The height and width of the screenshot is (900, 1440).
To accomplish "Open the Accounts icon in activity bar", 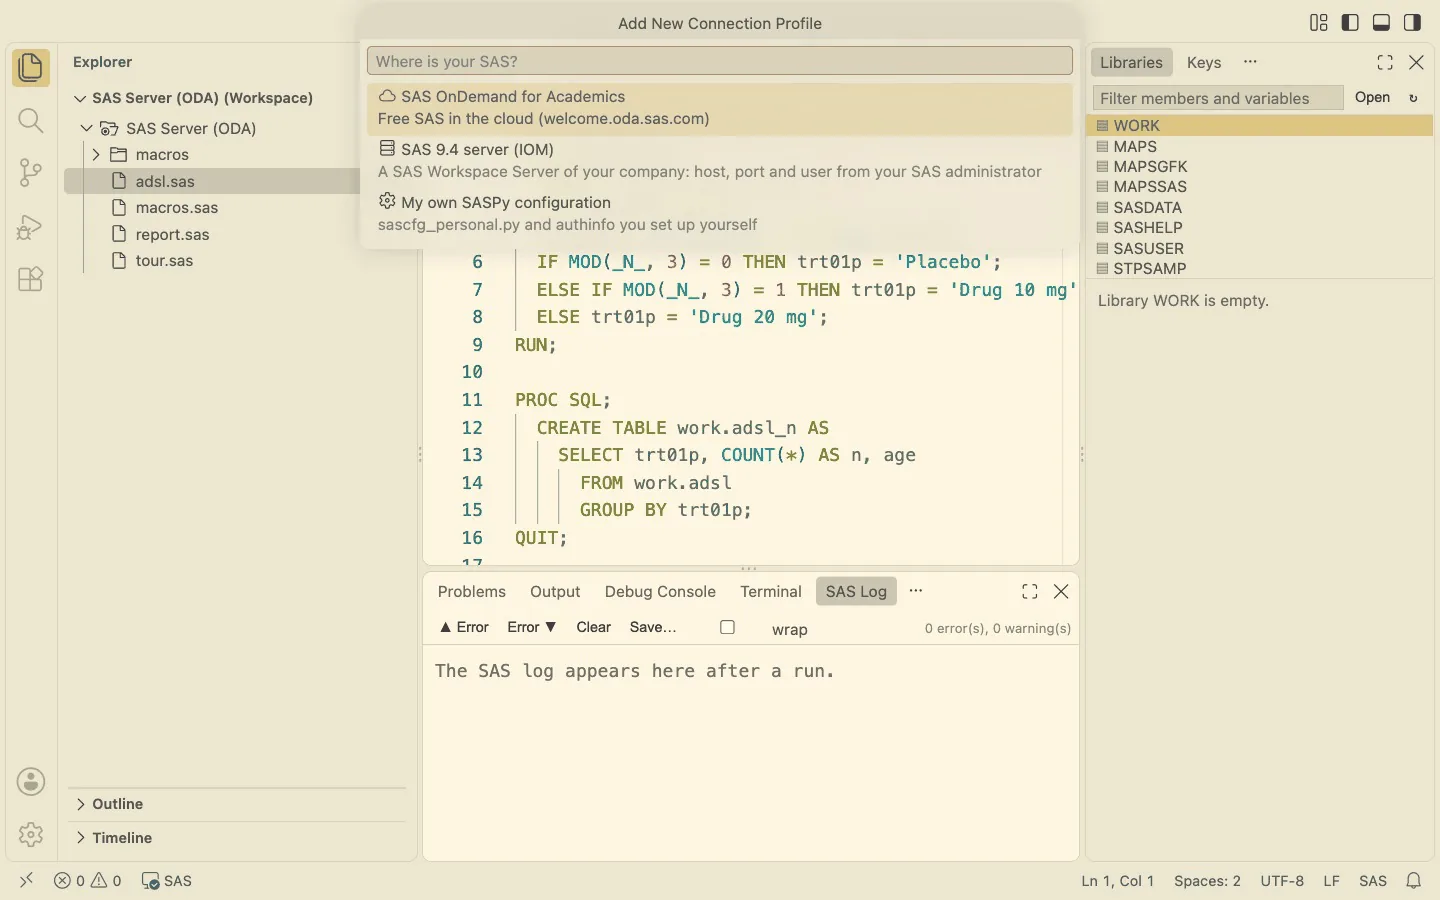I will coord(31,781).
